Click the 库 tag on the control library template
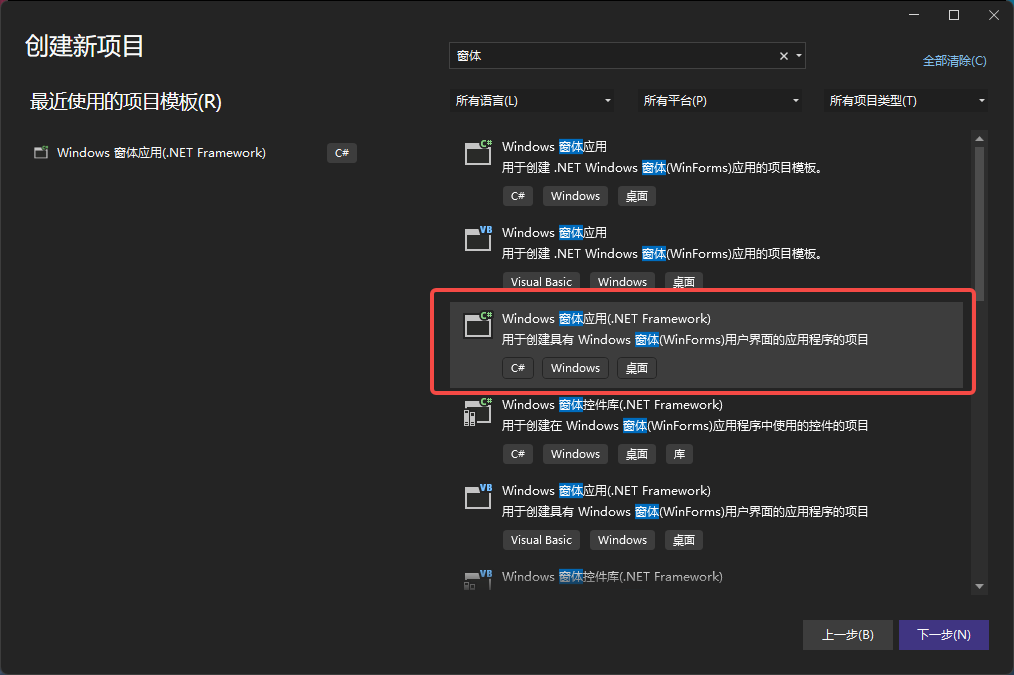This screenshot has width=1014, height=675. (680, 454)
